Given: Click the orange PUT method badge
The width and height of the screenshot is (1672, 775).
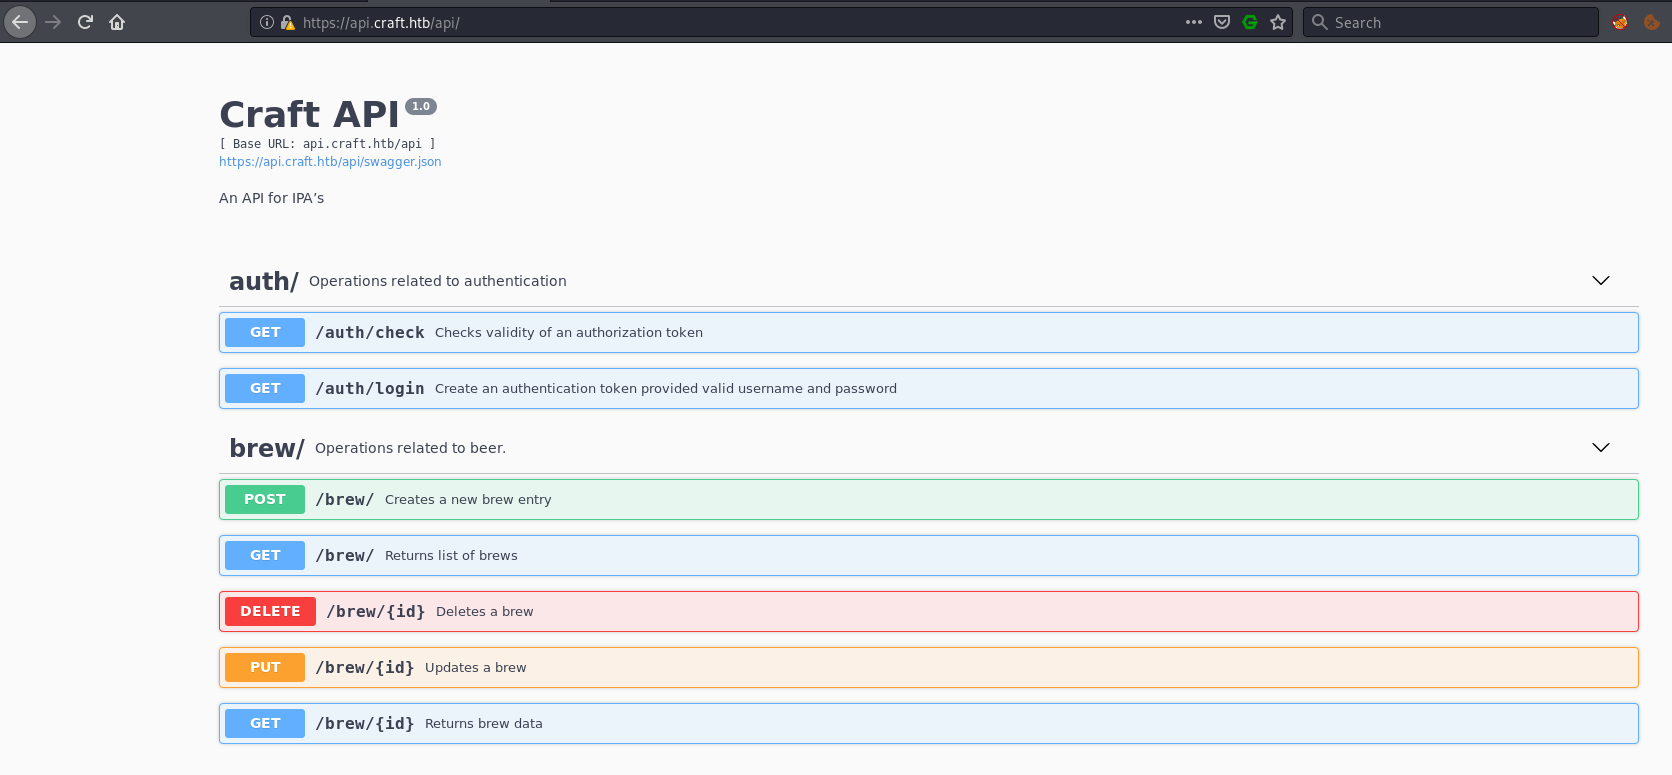Looking at the screenshot, I should click(x=265, y=667).
